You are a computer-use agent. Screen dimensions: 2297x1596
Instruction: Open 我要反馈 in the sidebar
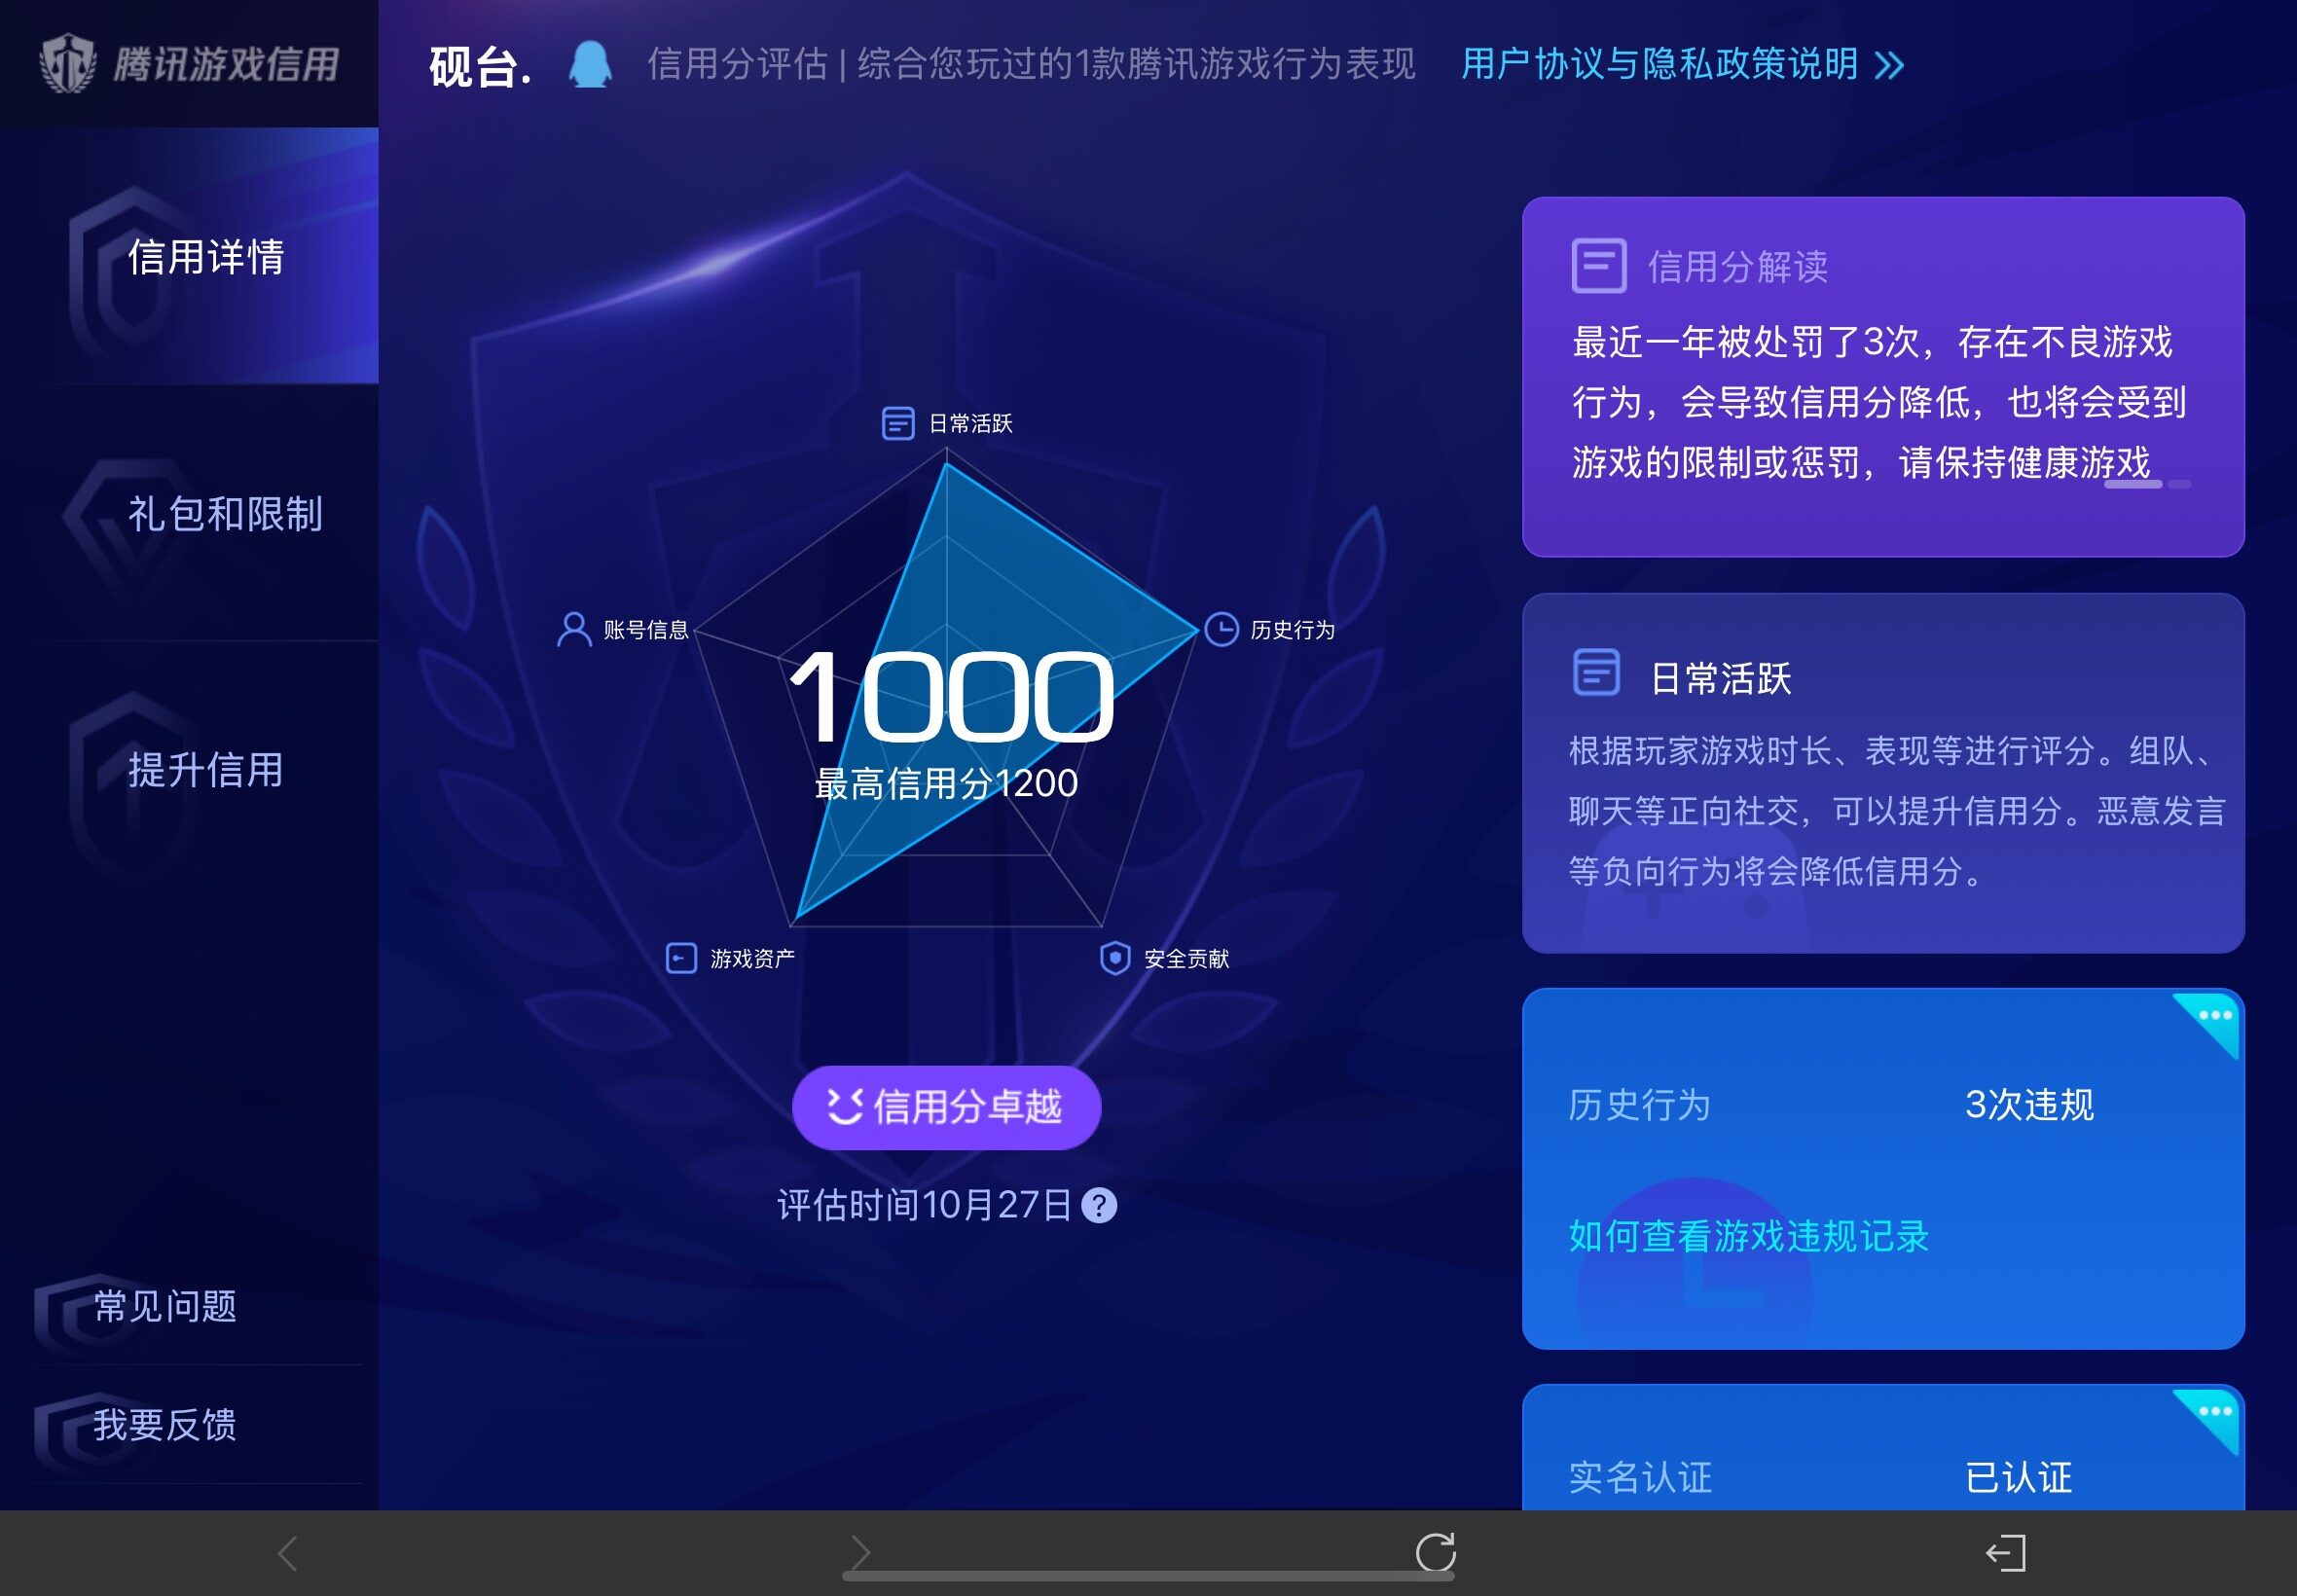click(x=165, y=1424)
